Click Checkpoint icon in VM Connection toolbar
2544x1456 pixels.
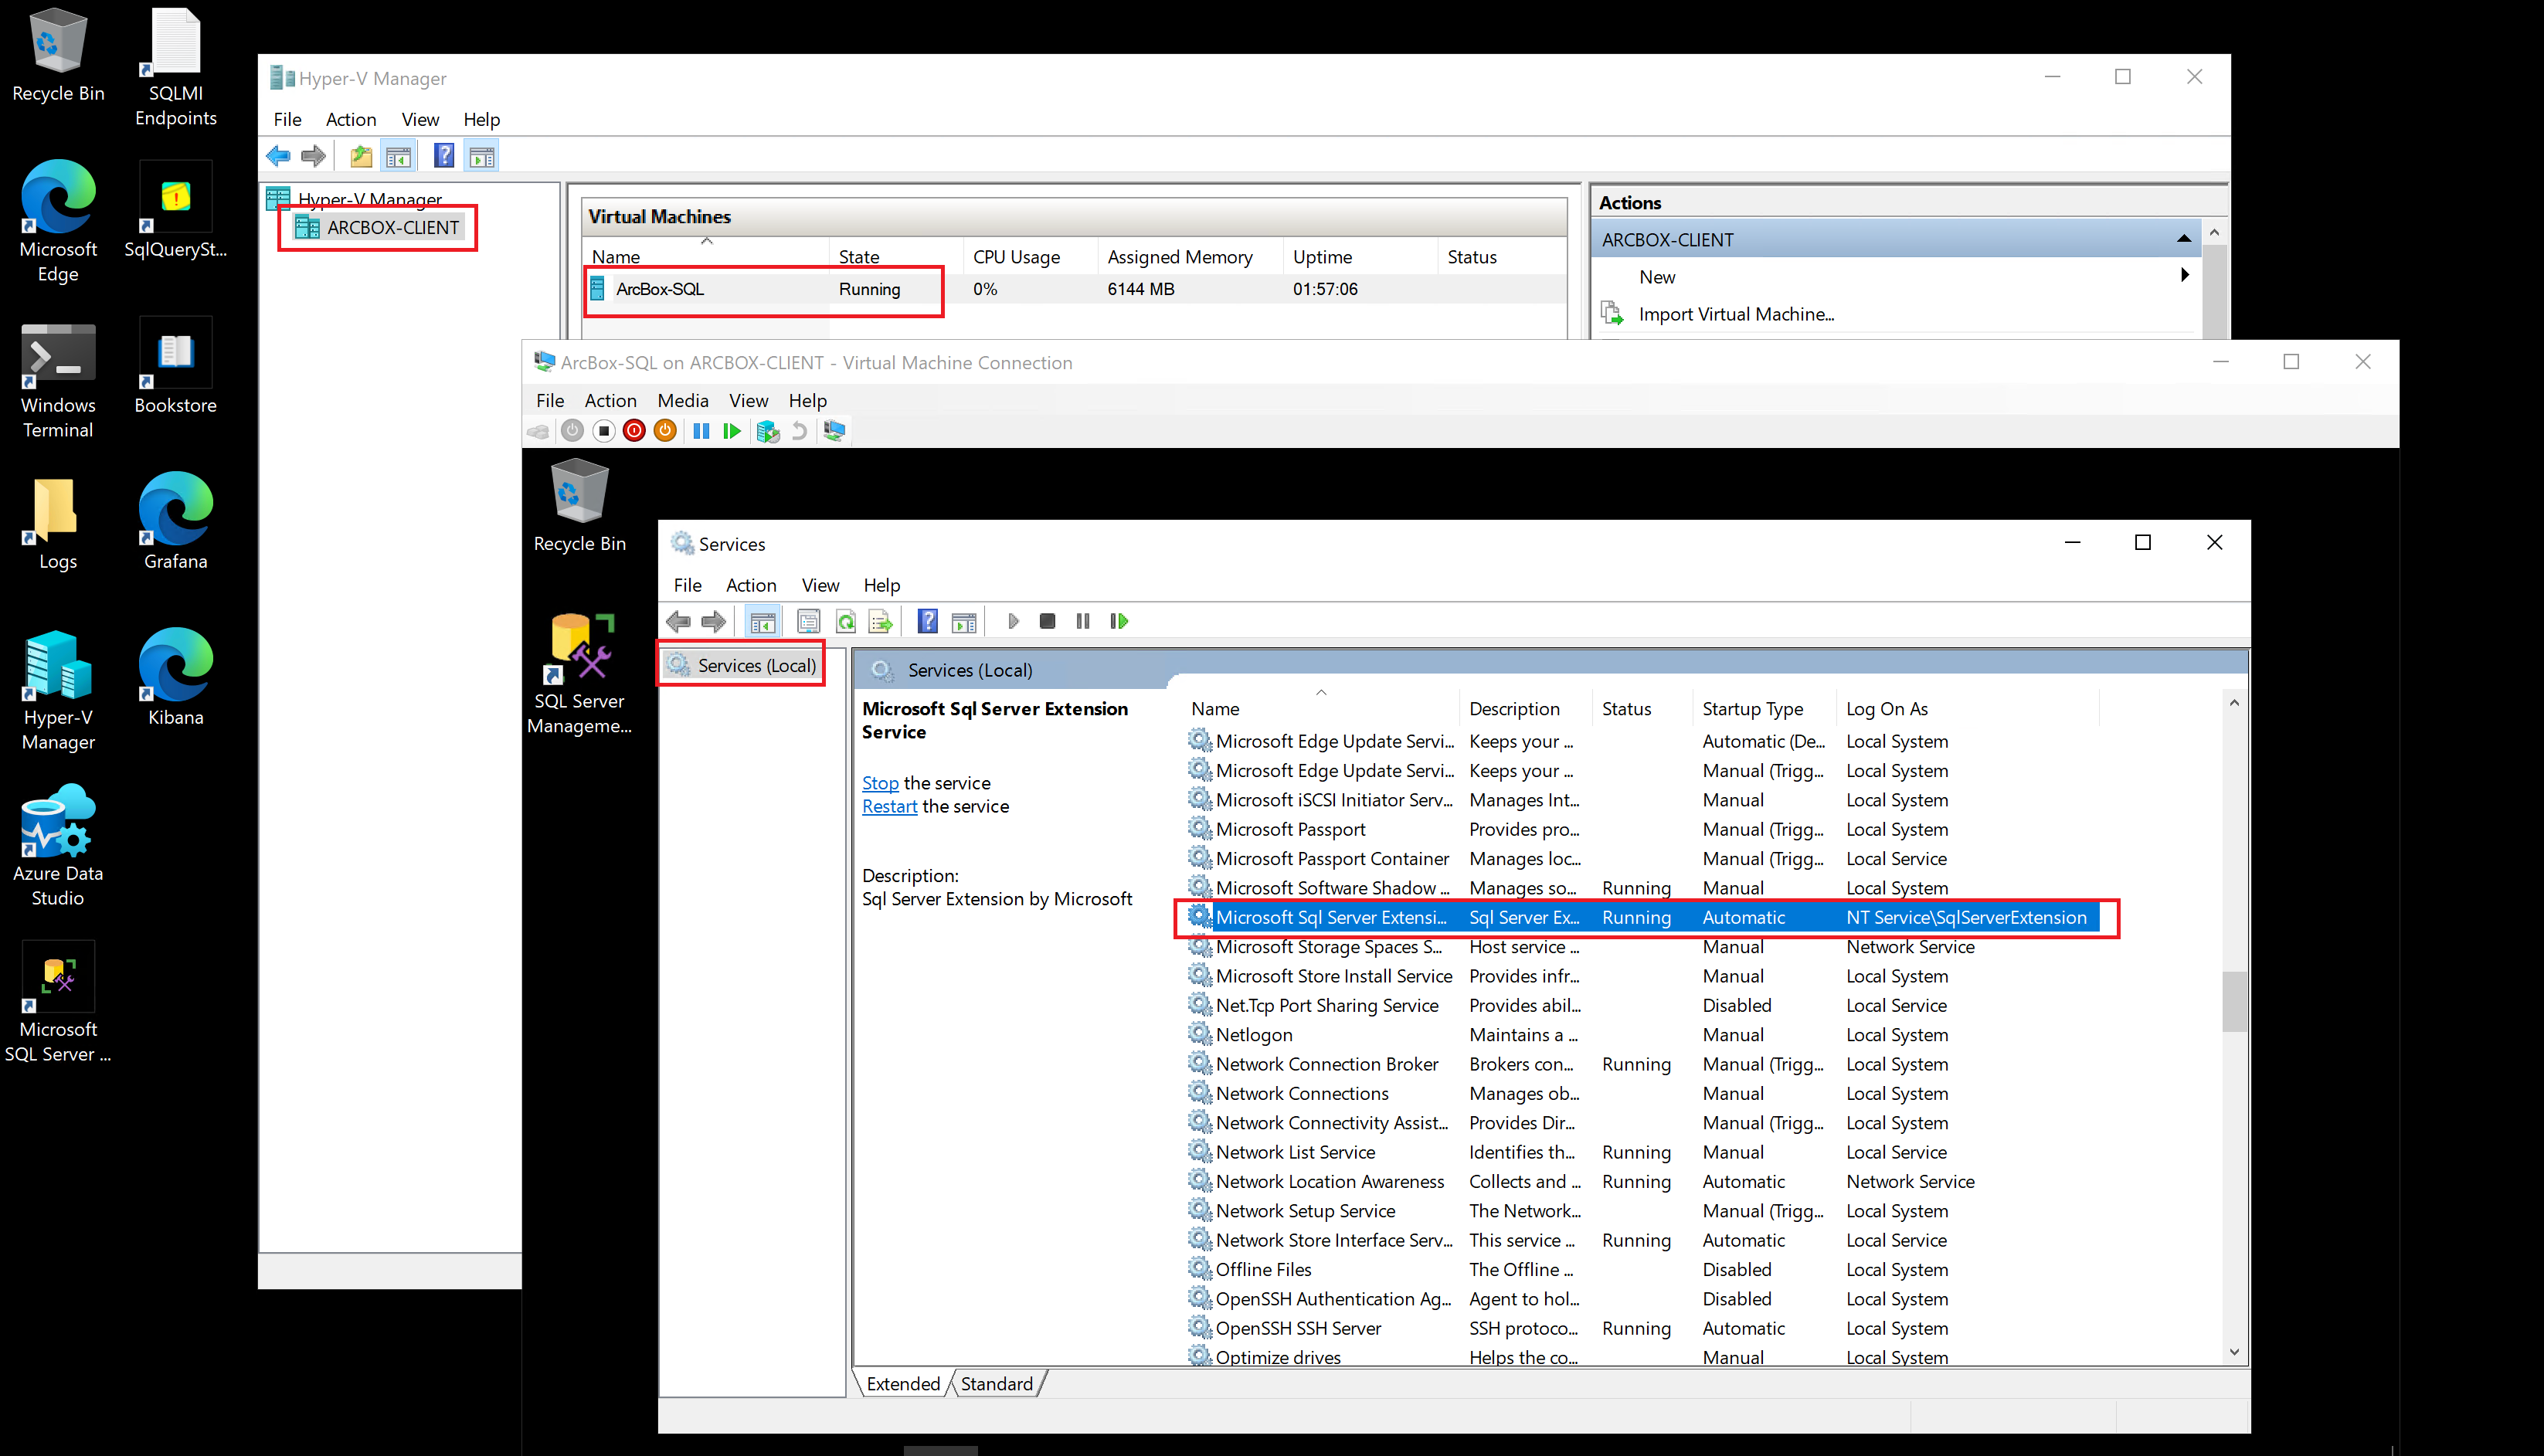point(768,431)
